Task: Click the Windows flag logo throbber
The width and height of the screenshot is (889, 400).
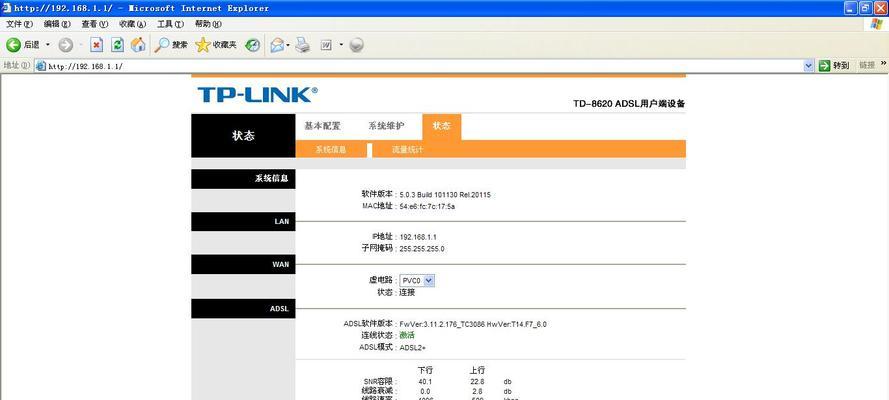Action: [877, 24]
